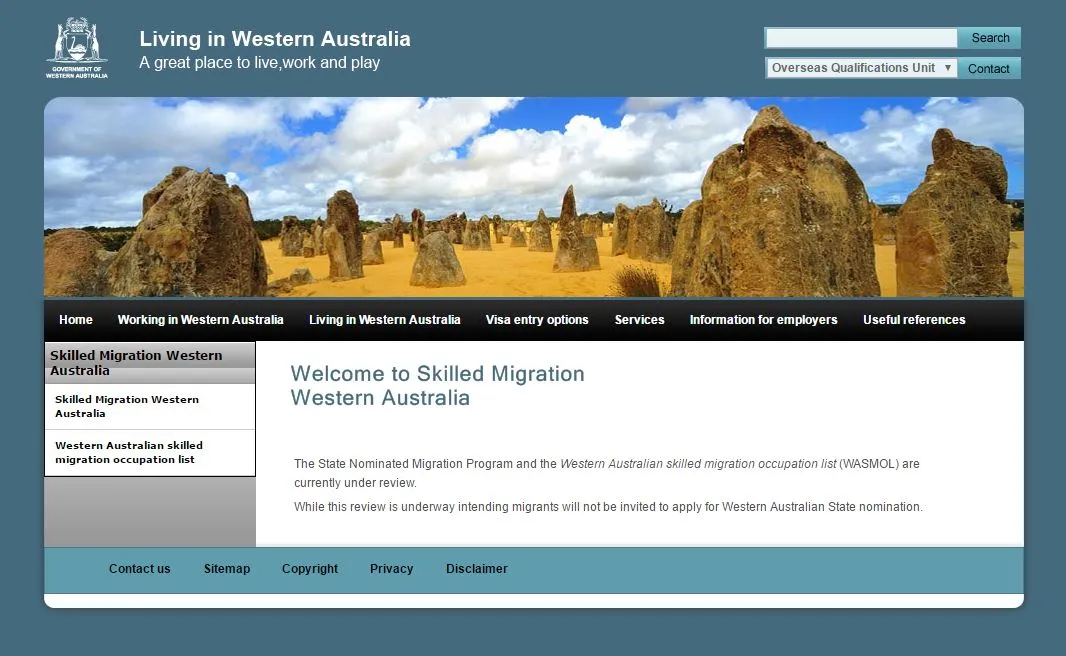Open Information for employers nav item
Viewport: 1066px width, 656px height.
tap(763, 320)
